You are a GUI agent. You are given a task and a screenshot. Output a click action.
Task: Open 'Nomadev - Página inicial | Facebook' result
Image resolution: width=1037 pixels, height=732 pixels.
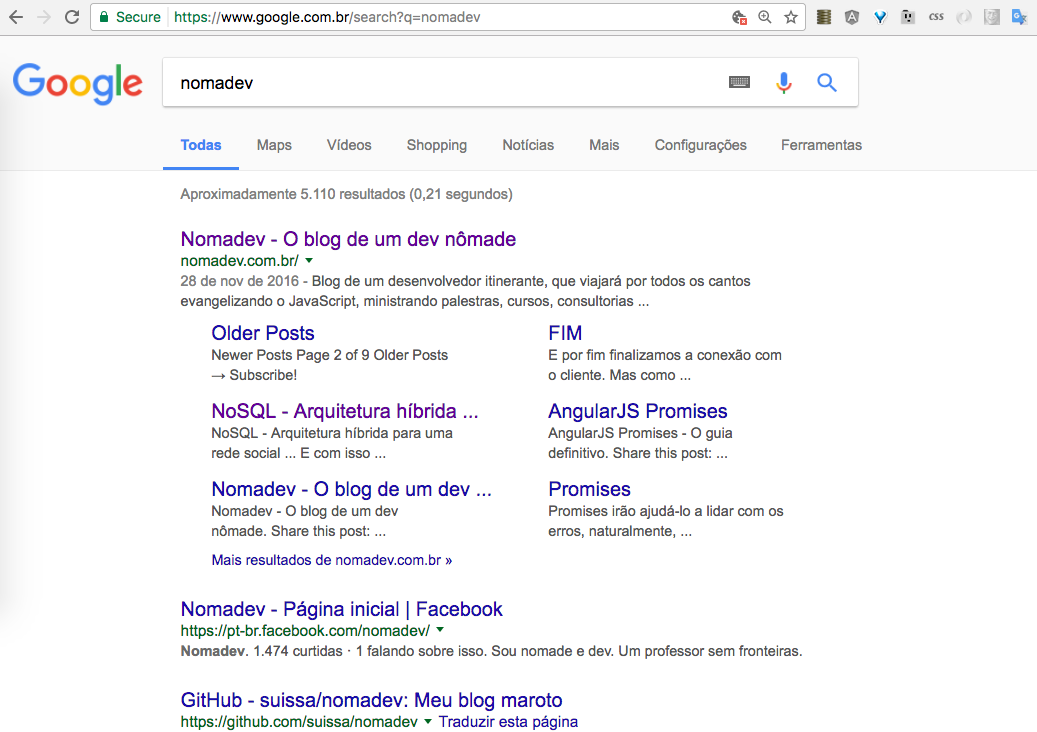click(x=341, y=609)
